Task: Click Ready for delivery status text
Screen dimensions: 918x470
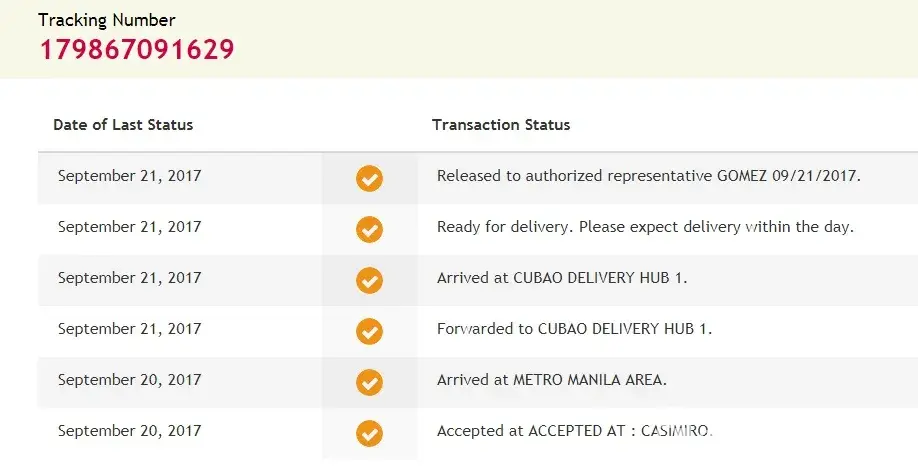Action: [645, 227]
